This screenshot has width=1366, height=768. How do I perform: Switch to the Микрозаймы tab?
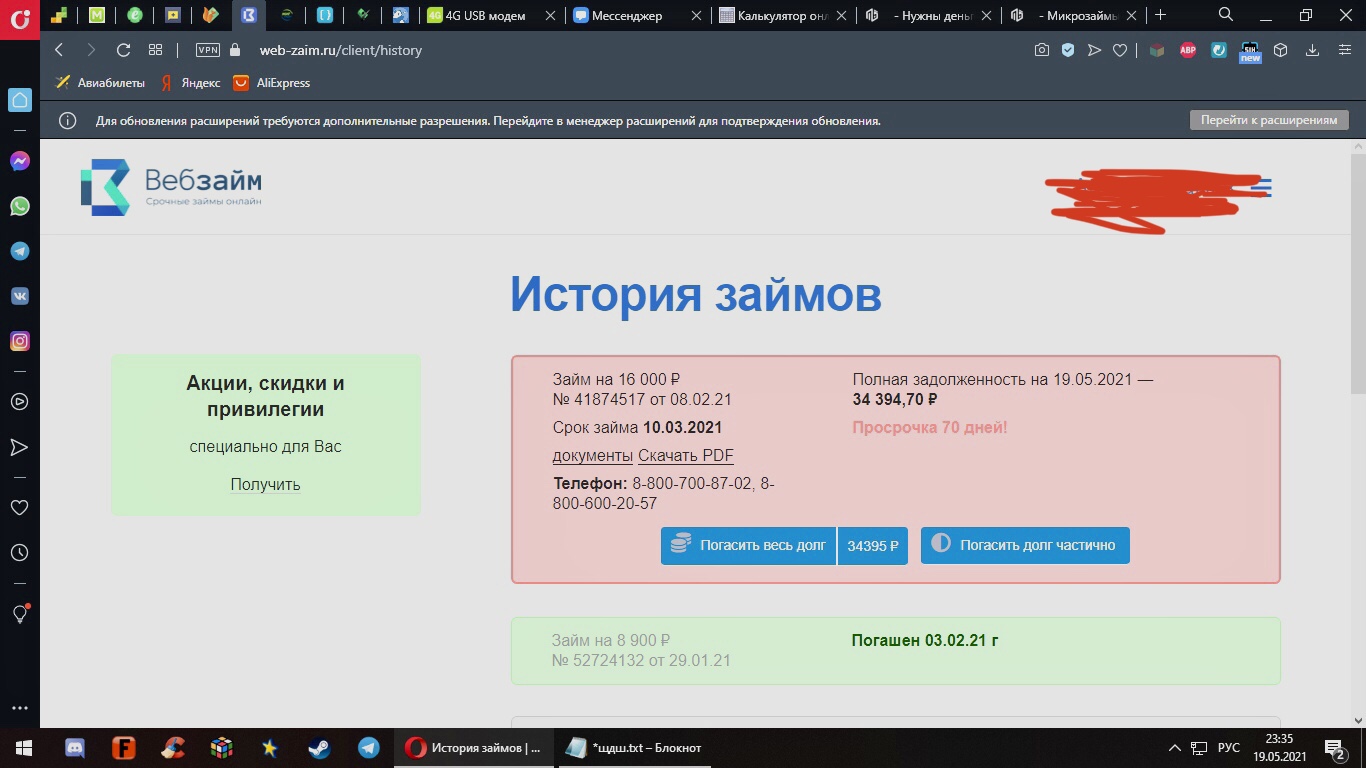click(1075, 15)
